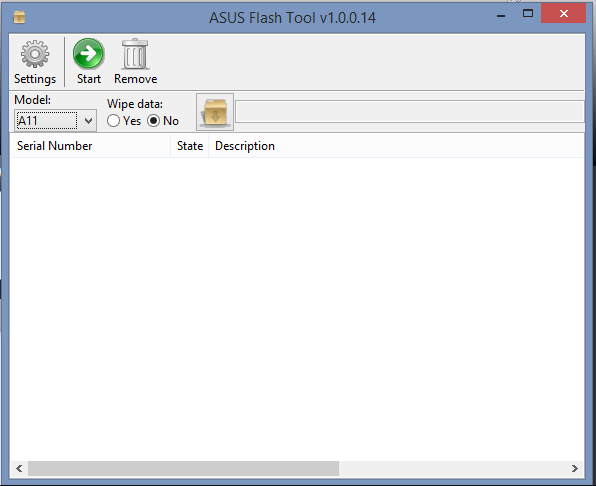Click the firmware file path field

coord(409,112)
